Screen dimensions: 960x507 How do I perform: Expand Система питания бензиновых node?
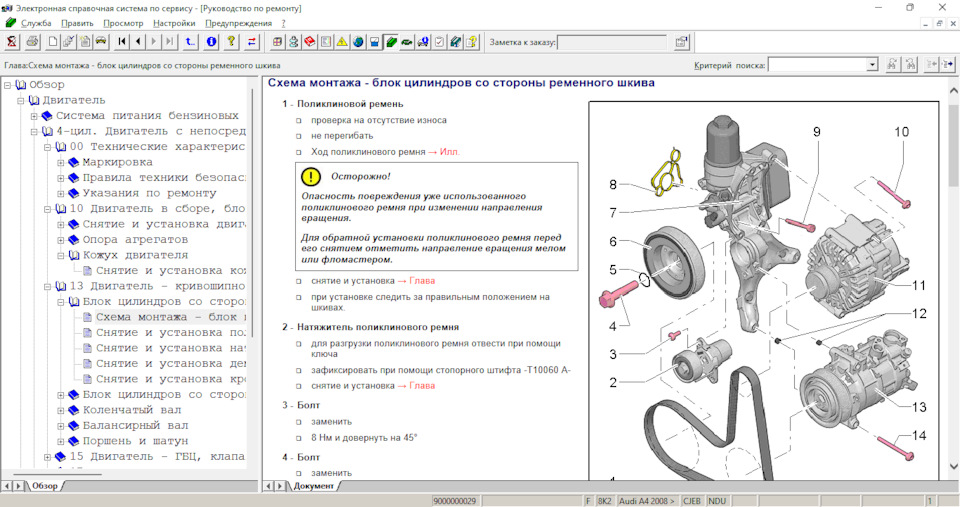34,116
